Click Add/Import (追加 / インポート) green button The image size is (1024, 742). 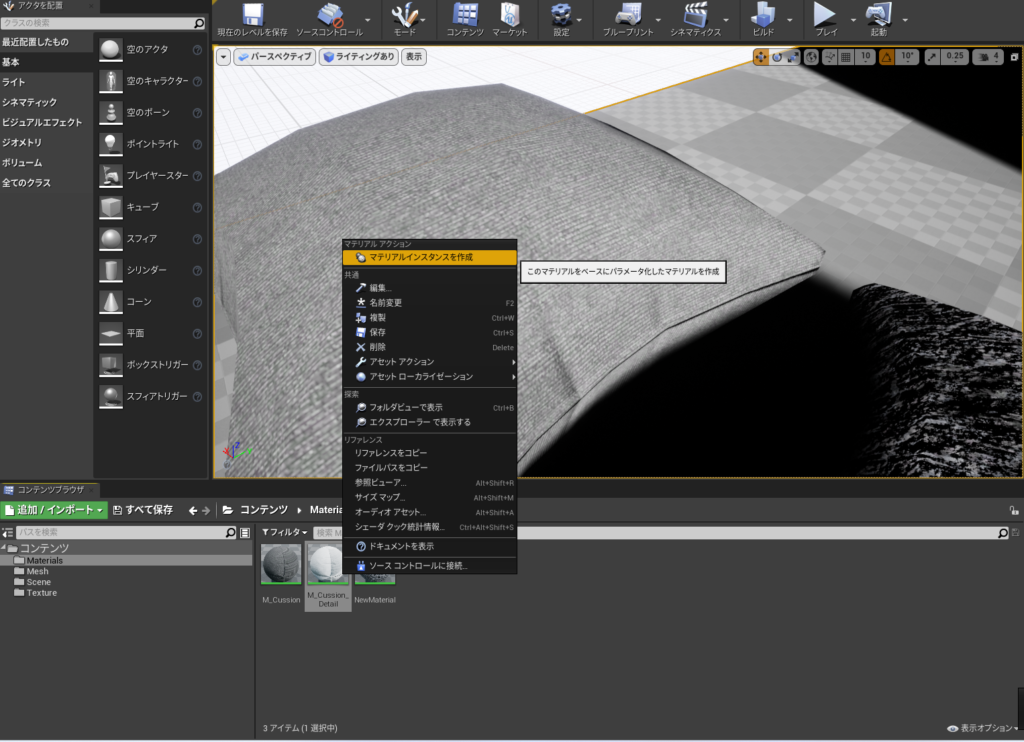click(x=54, y=510)
